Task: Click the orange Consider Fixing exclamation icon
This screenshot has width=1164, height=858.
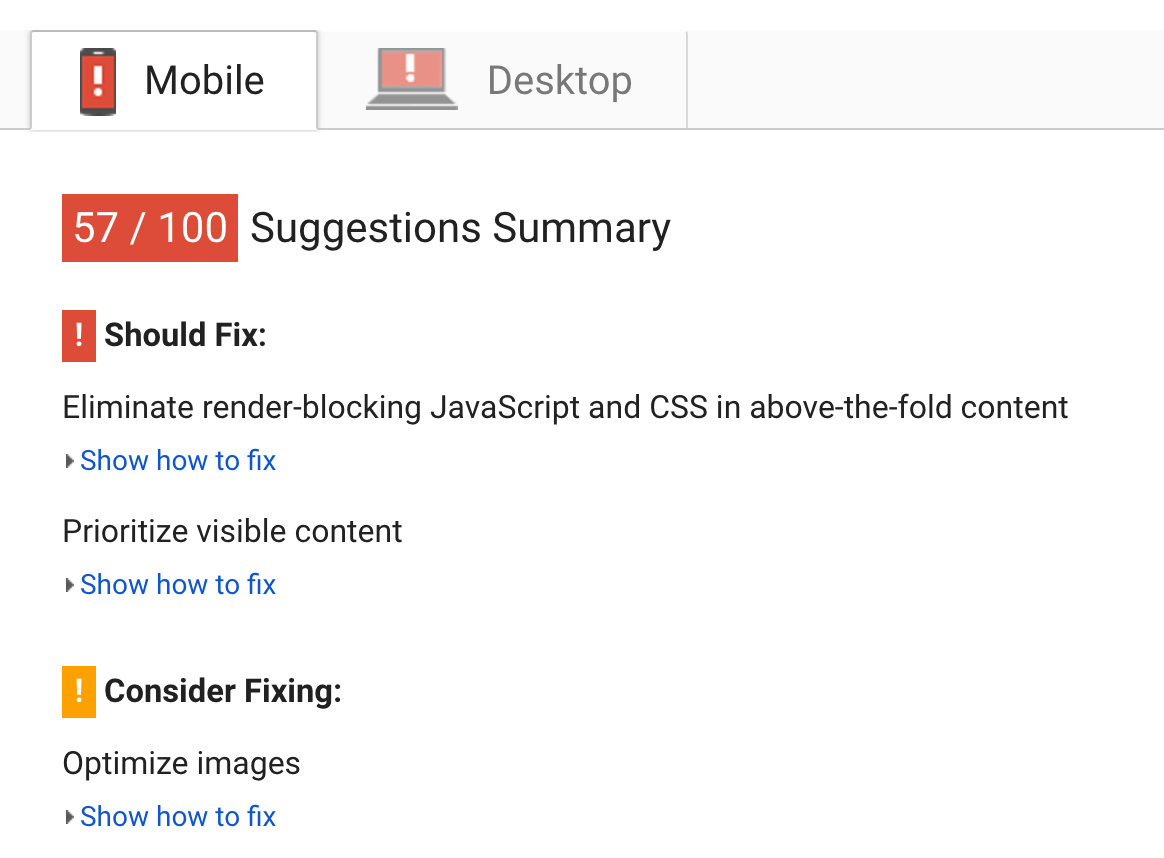Action: tap(79, 692)
